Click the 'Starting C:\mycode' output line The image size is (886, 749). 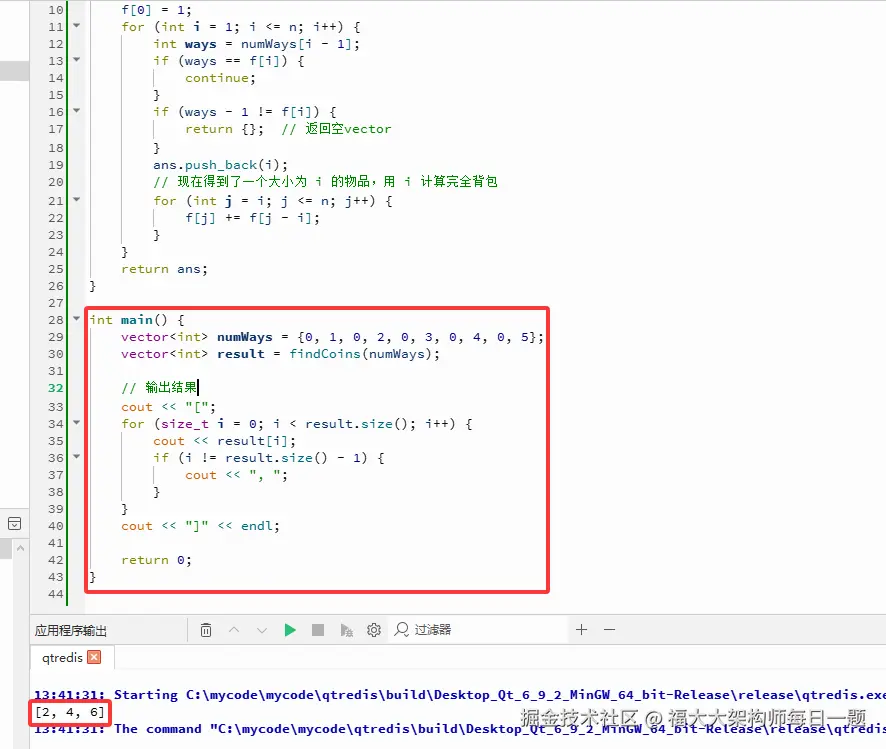(x=460, y=695)
